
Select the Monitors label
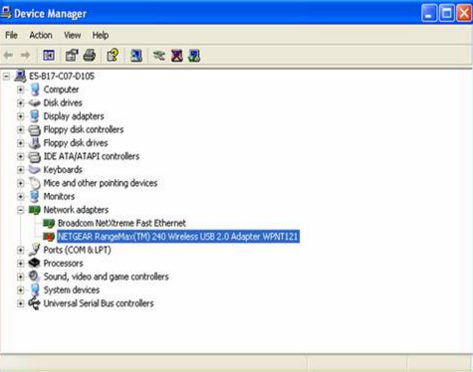pyautogui.click(x=59, y=196)
